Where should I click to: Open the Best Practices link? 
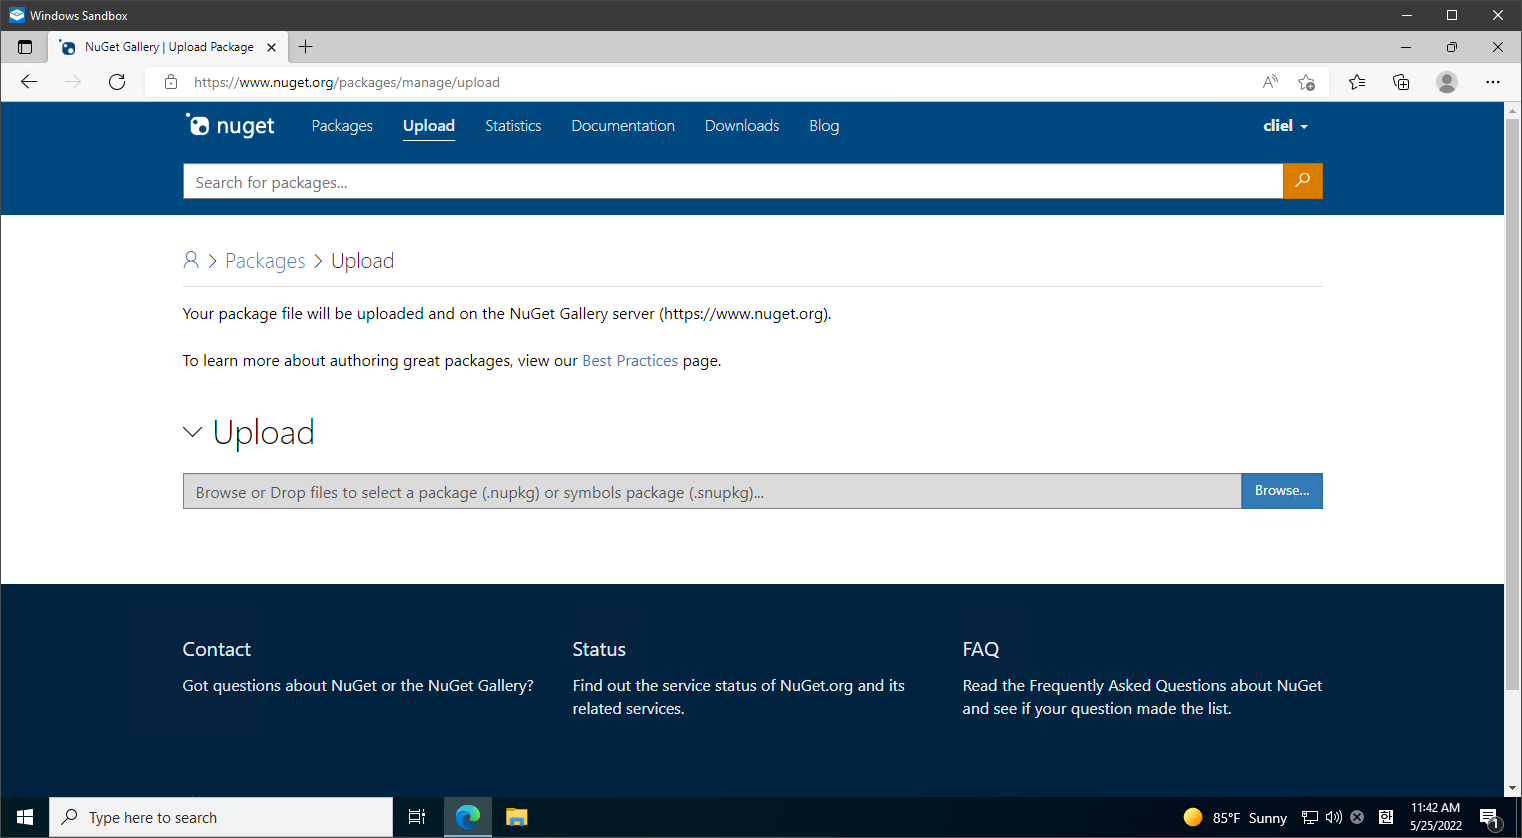click(x=630, y=360)
